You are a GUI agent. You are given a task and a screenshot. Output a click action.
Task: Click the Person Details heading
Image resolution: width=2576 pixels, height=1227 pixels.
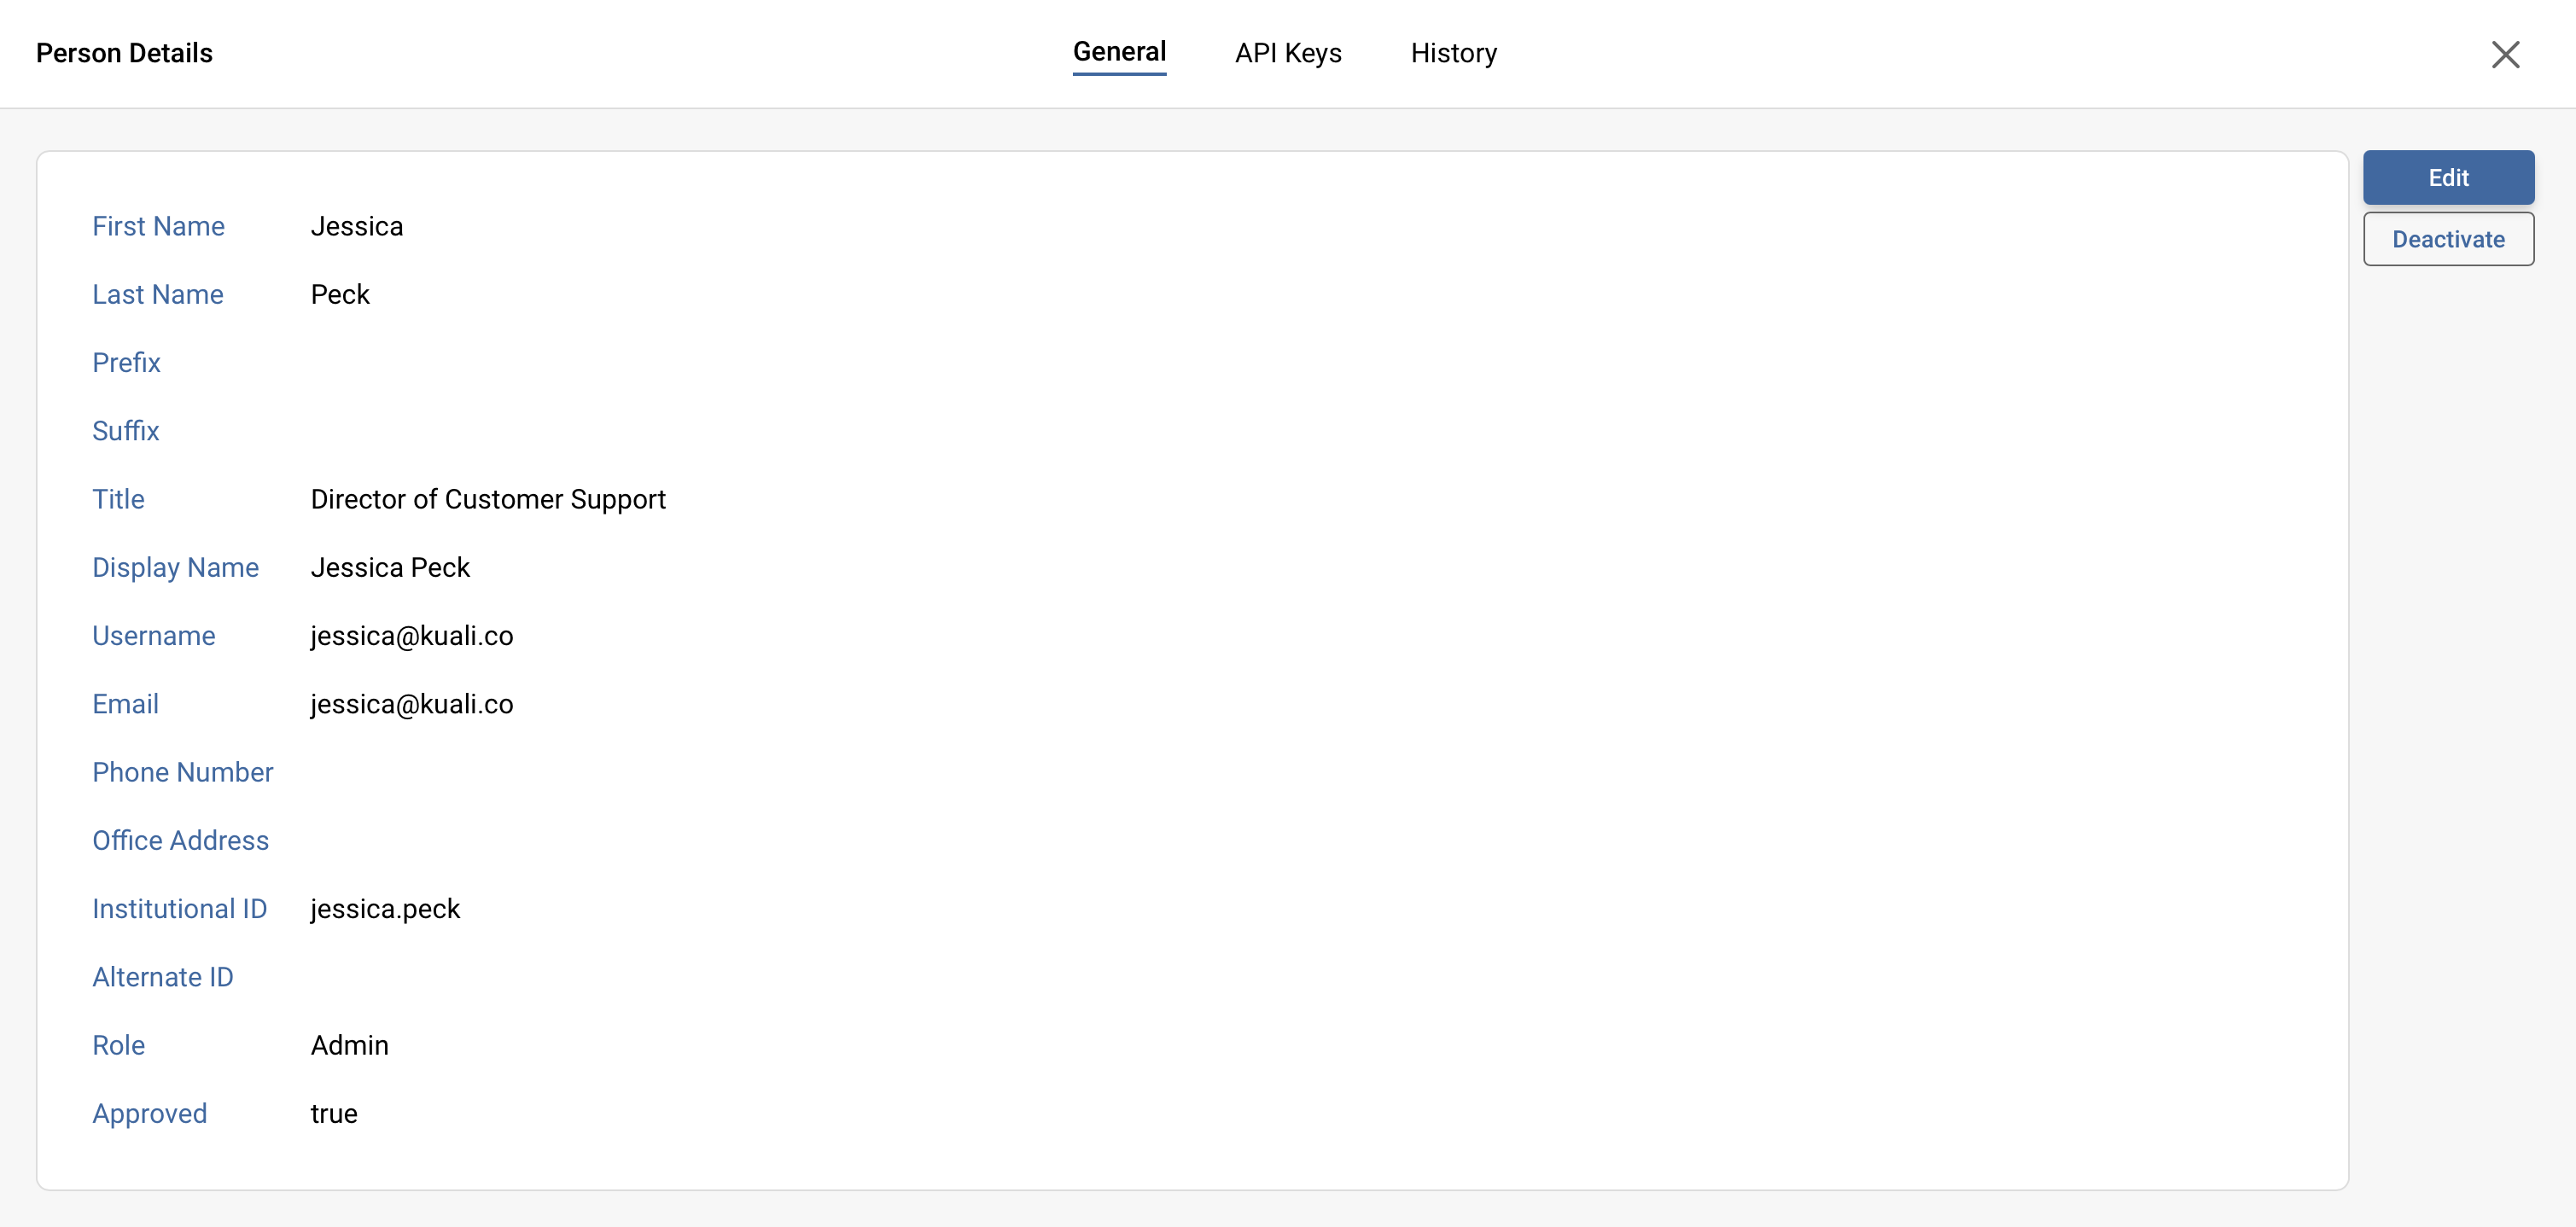point(124,53)
